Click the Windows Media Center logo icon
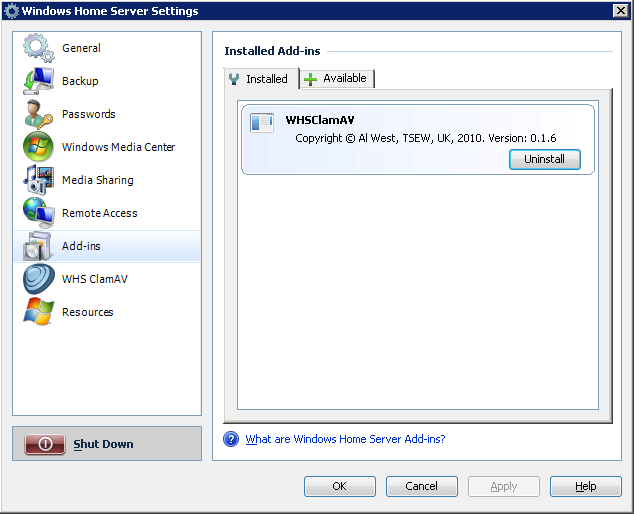The width and height of the screenshot is (634, 514). click(x=38, y=147)
